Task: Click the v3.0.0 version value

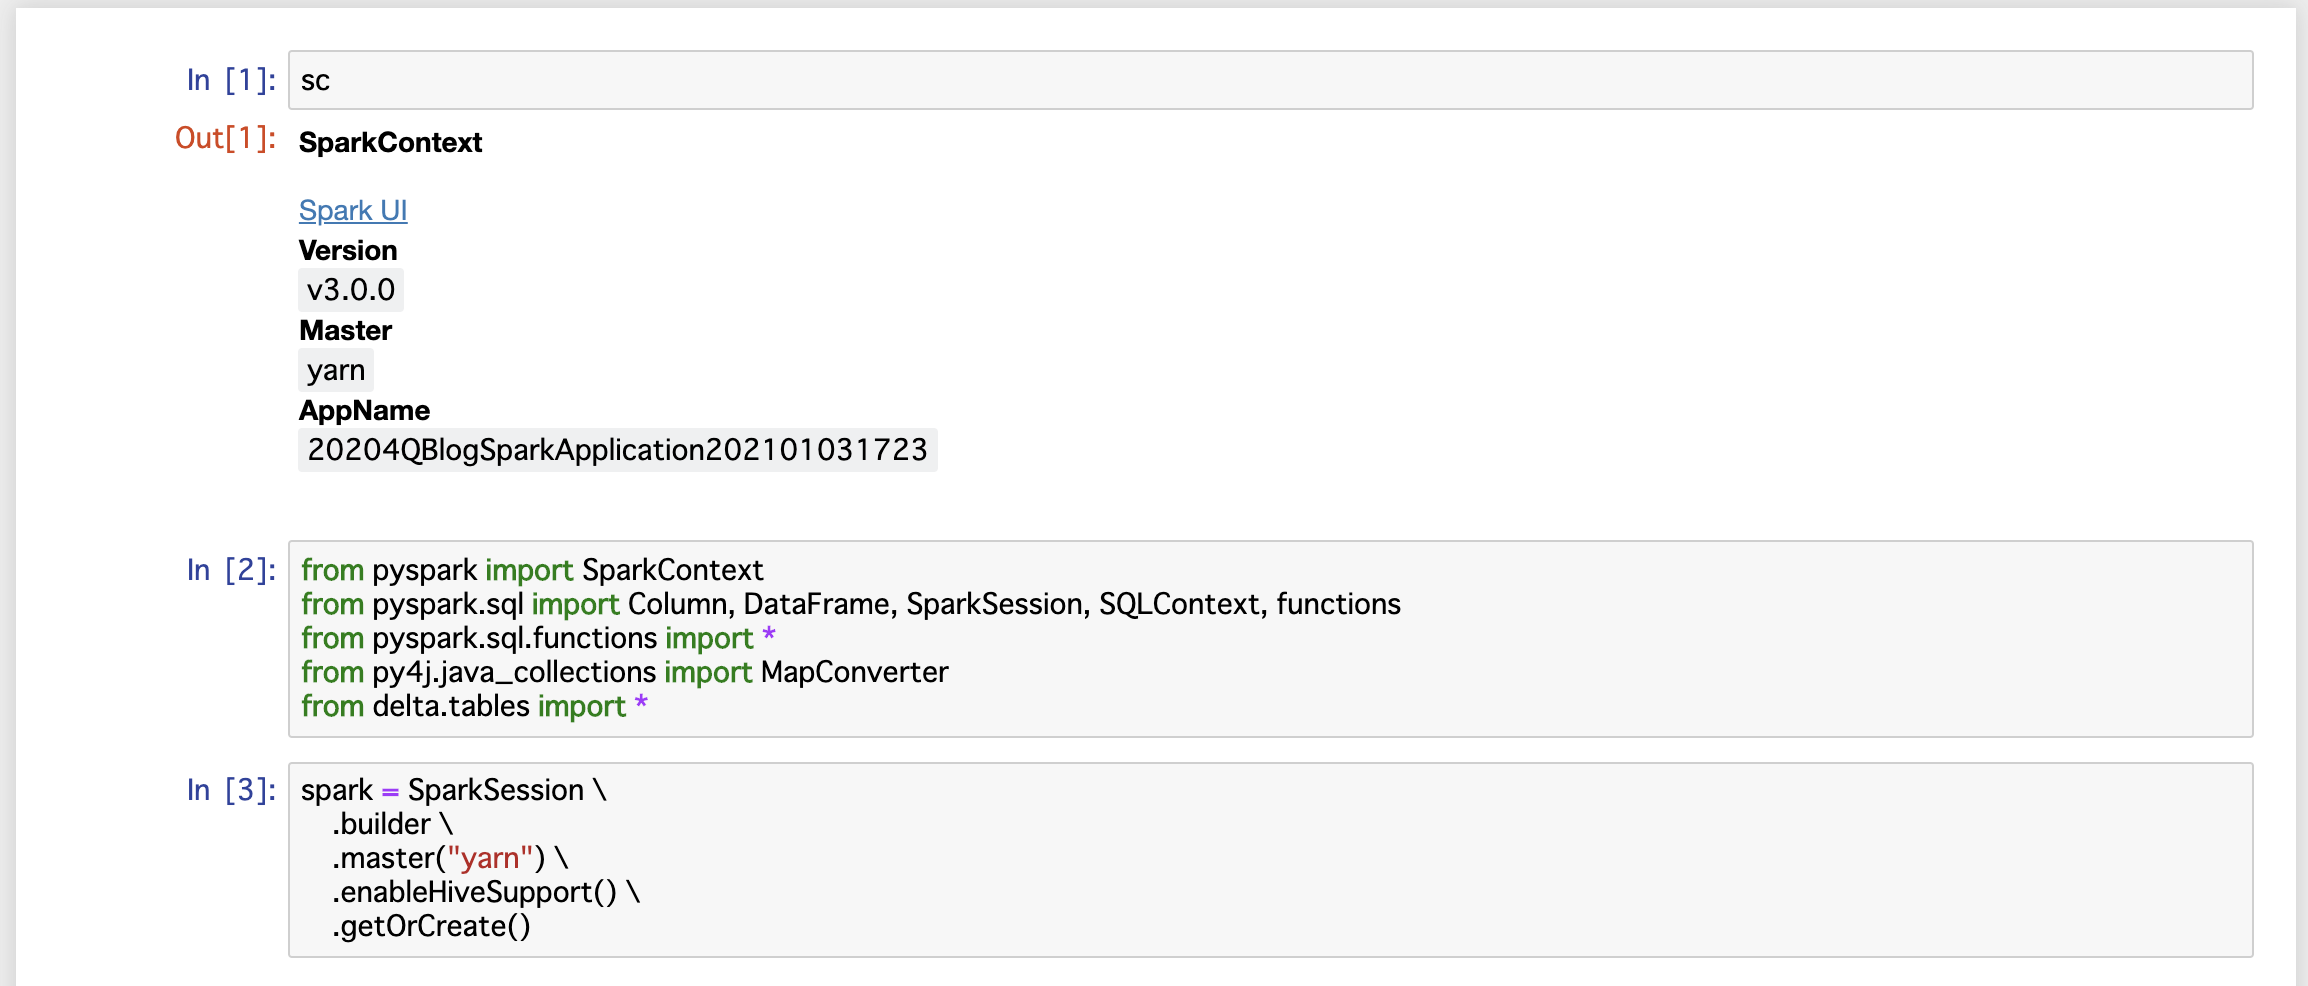Action: tap(351, 290)
